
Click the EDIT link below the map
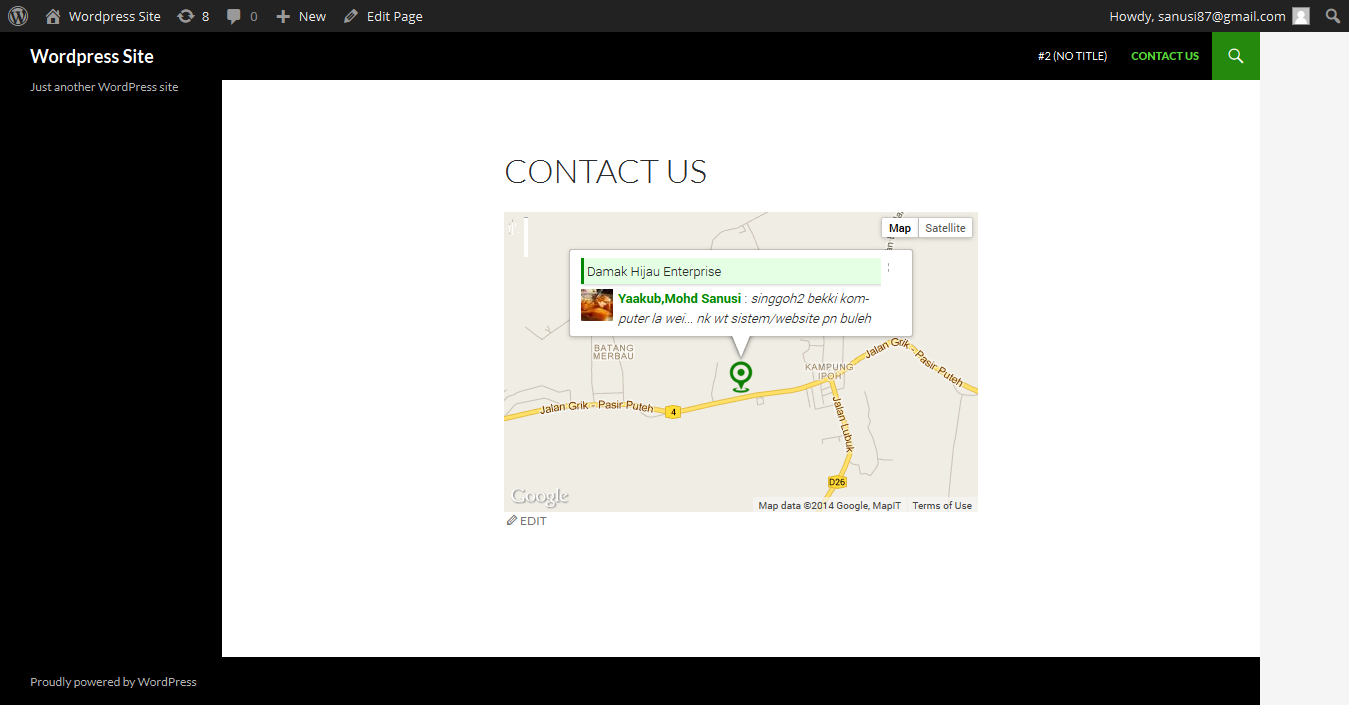(527, 521)
